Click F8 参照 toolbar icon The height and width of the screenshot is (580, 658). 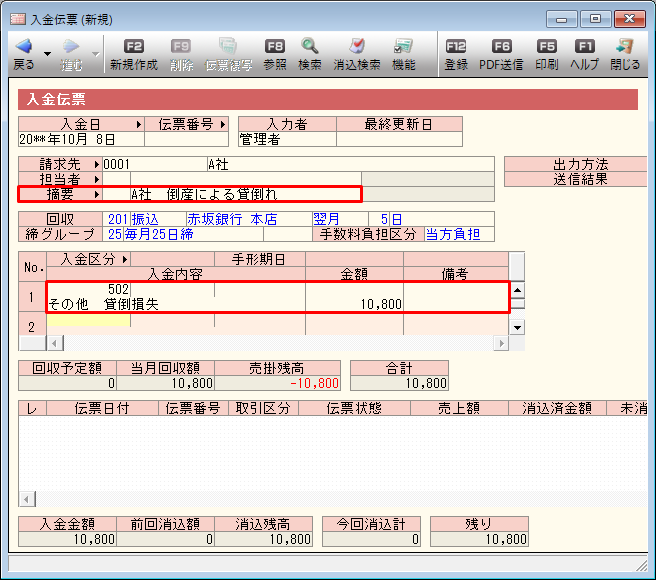coord(275,46)
